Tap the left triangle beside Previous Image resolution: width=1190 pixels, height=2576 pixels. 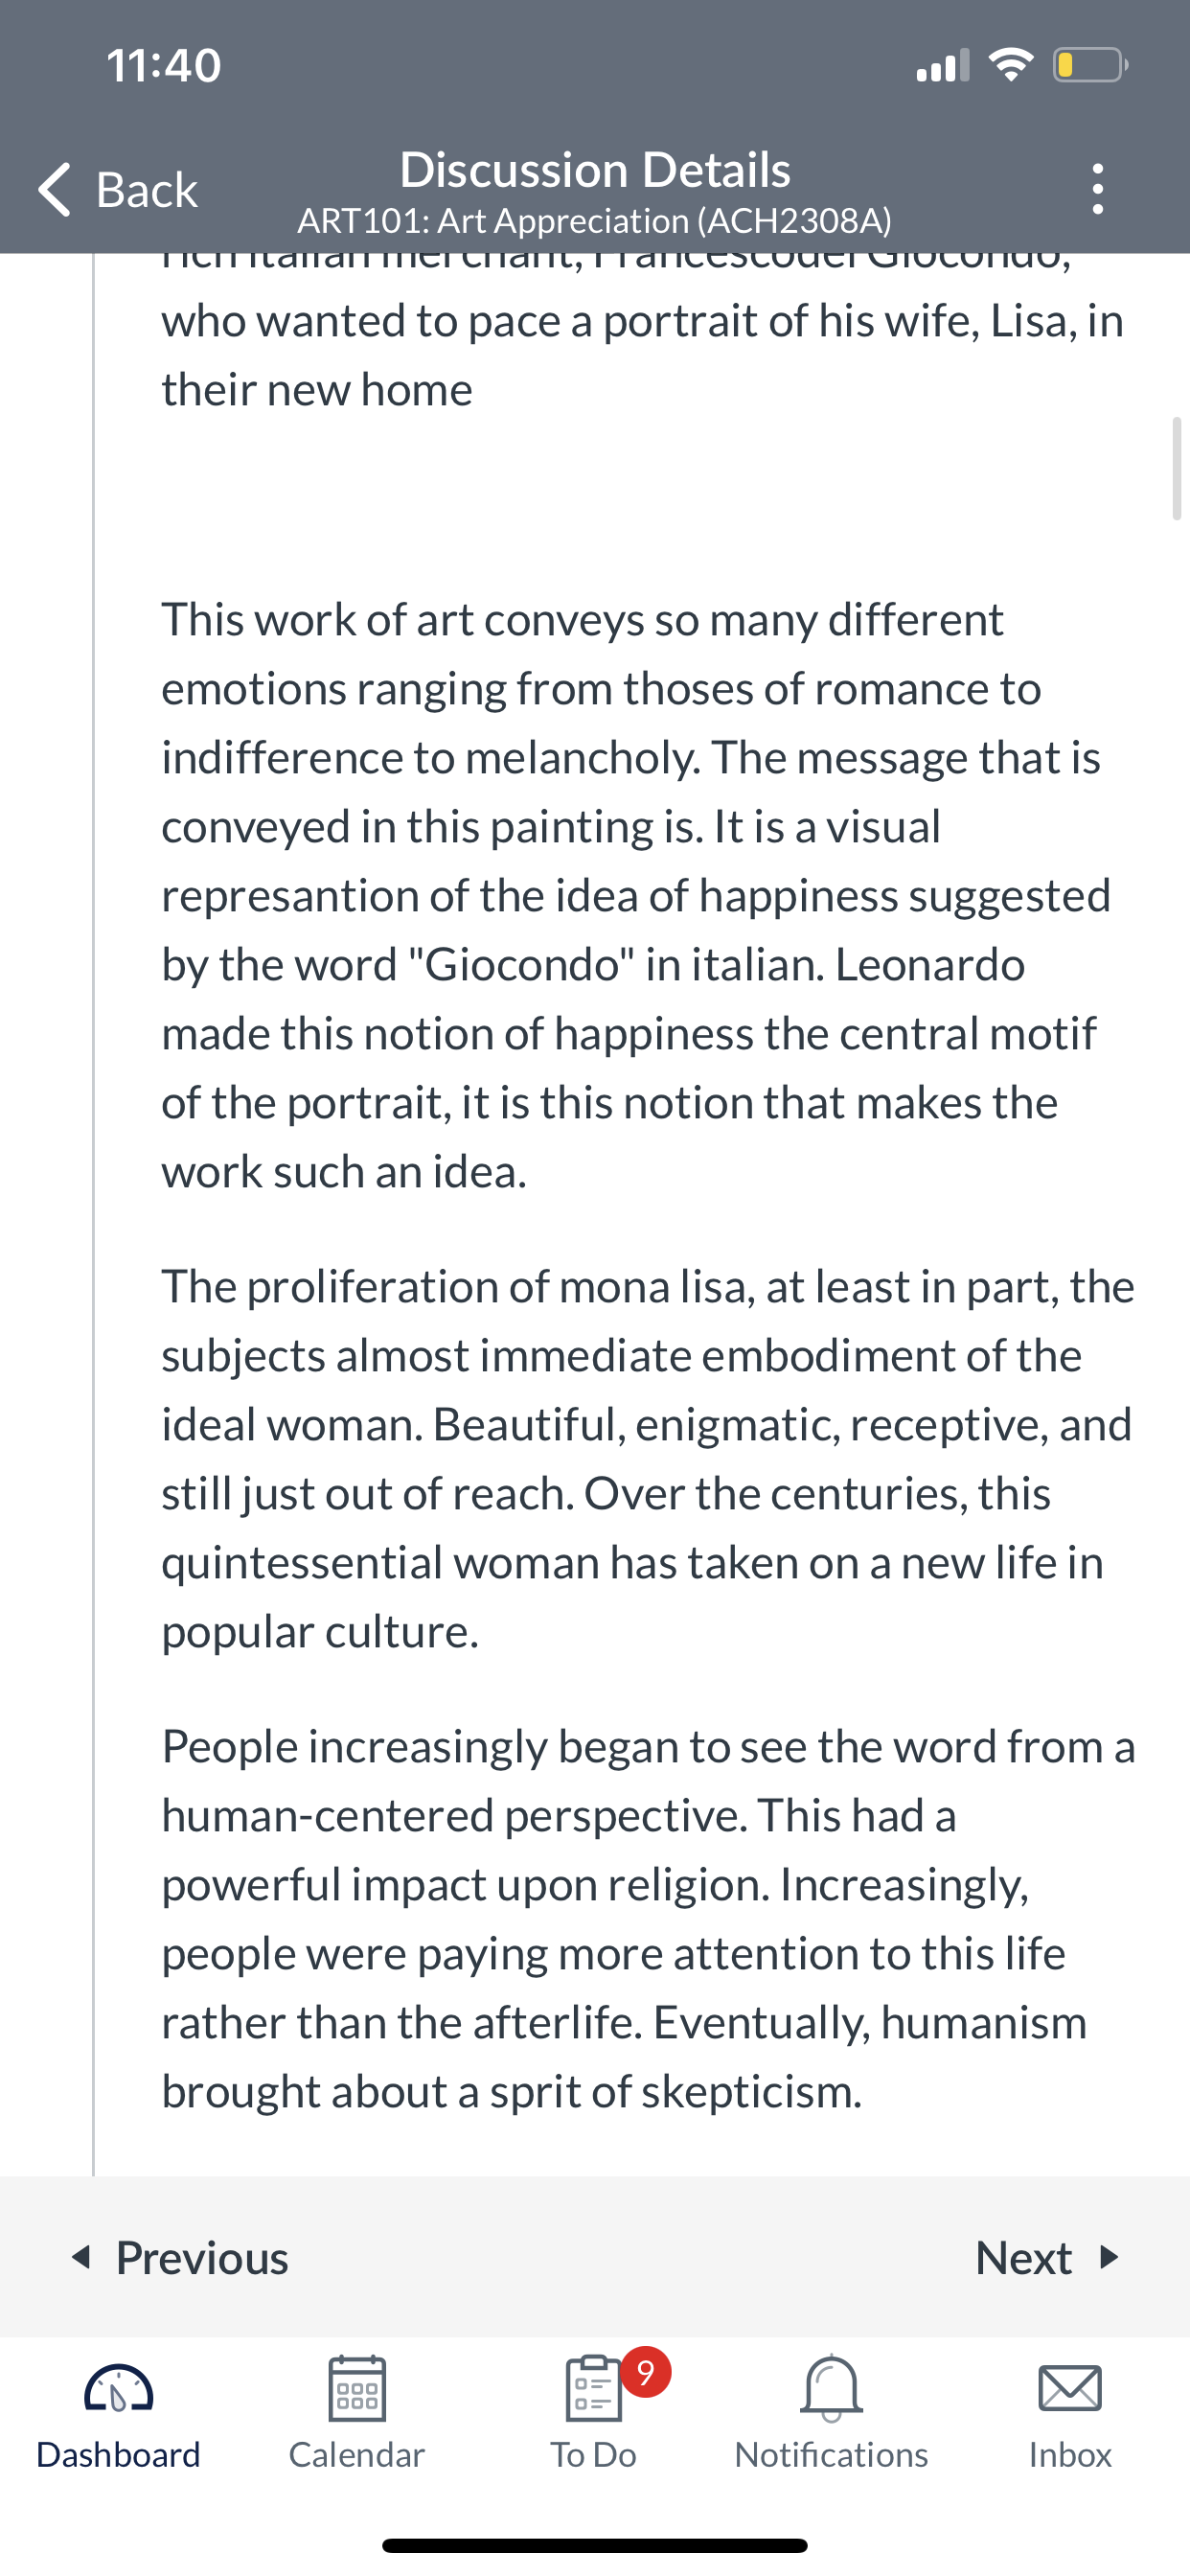click(x=82, y=2257)
